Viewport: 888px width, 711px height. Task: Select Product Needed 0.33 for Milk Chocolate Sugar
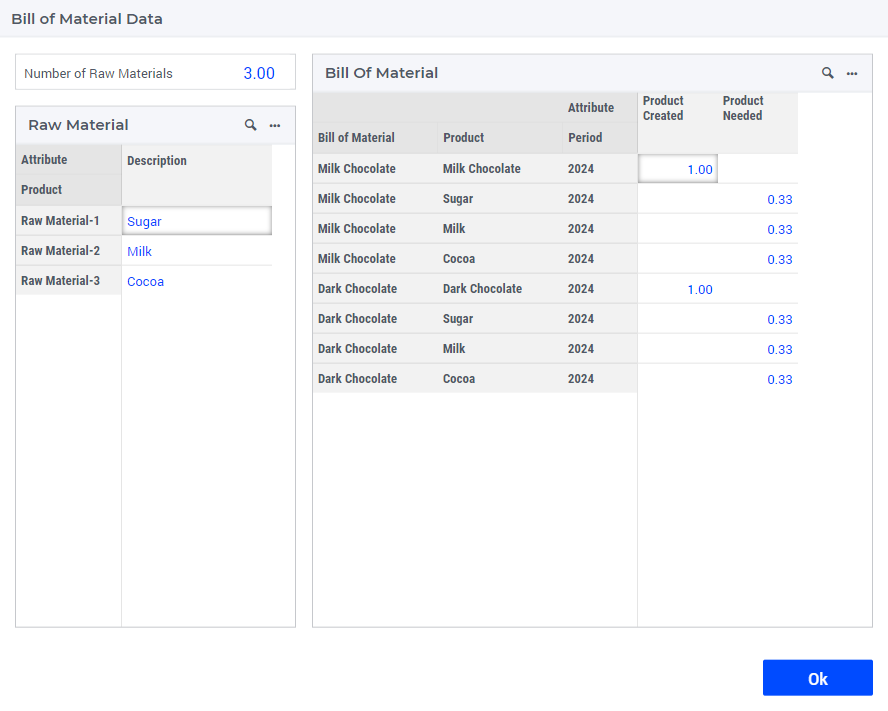[x=758, y=199]
